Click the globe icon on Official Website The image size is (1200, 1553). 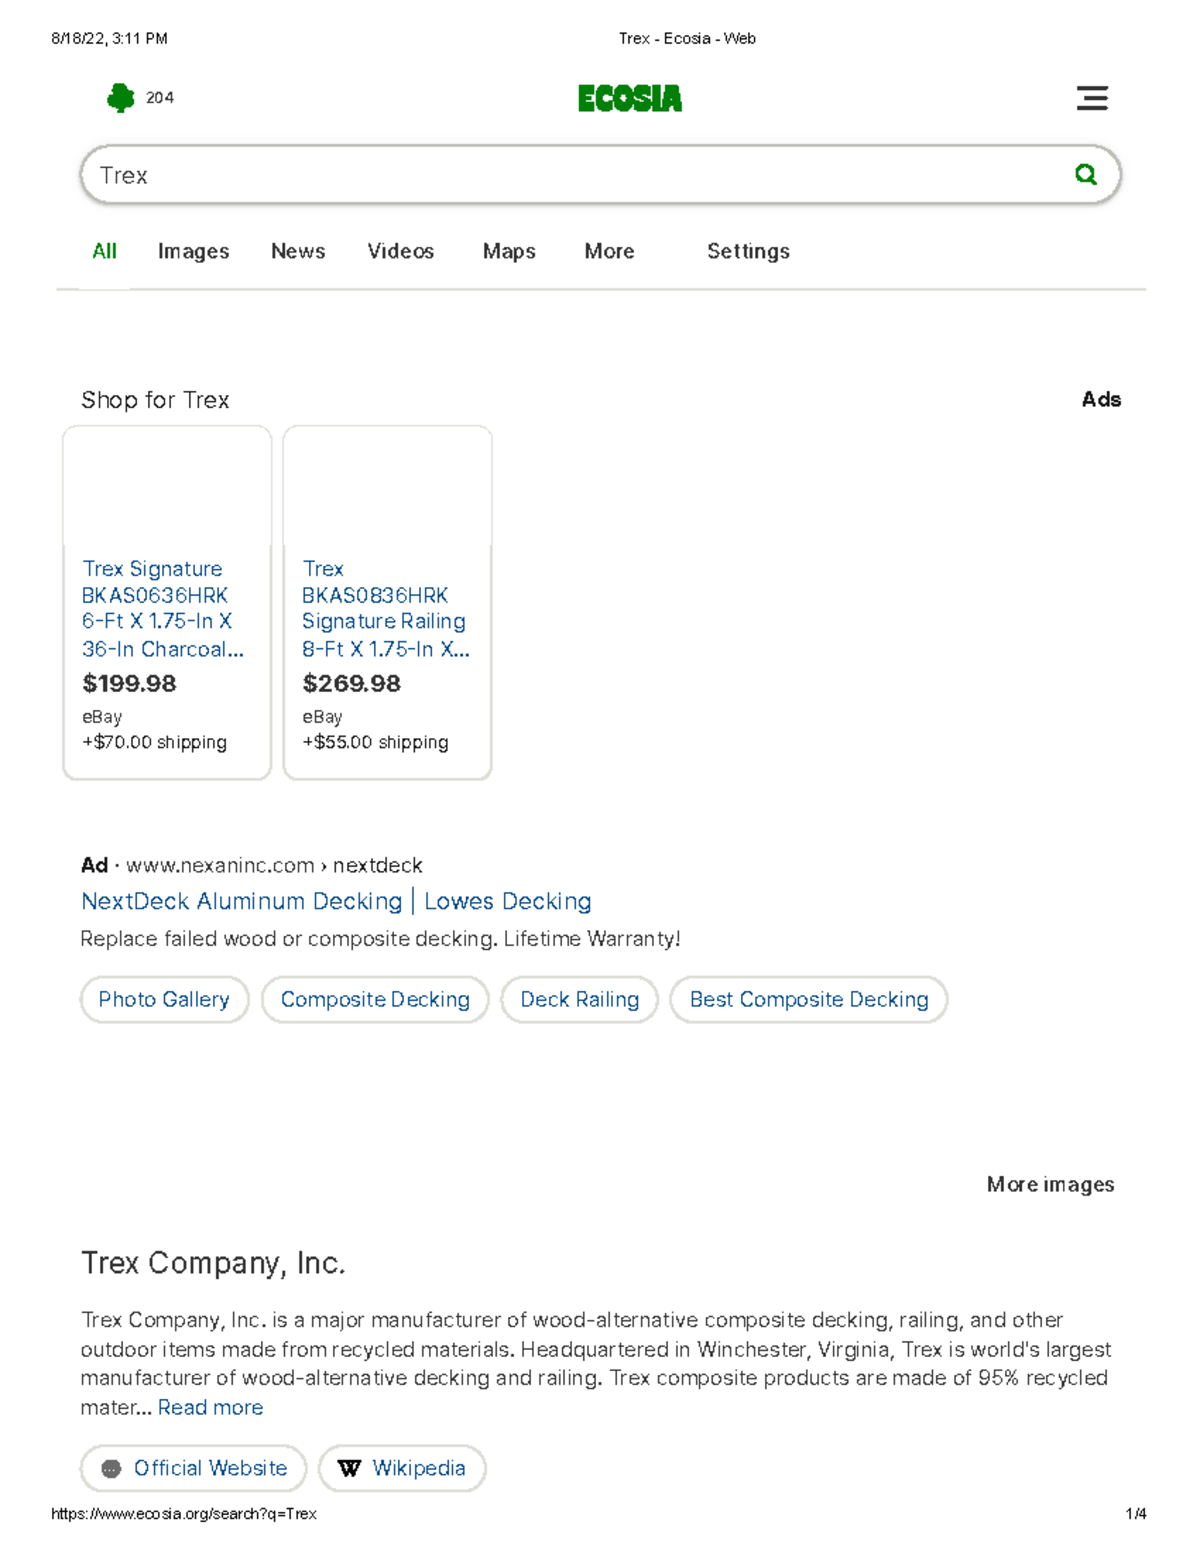coord(111,1468)
